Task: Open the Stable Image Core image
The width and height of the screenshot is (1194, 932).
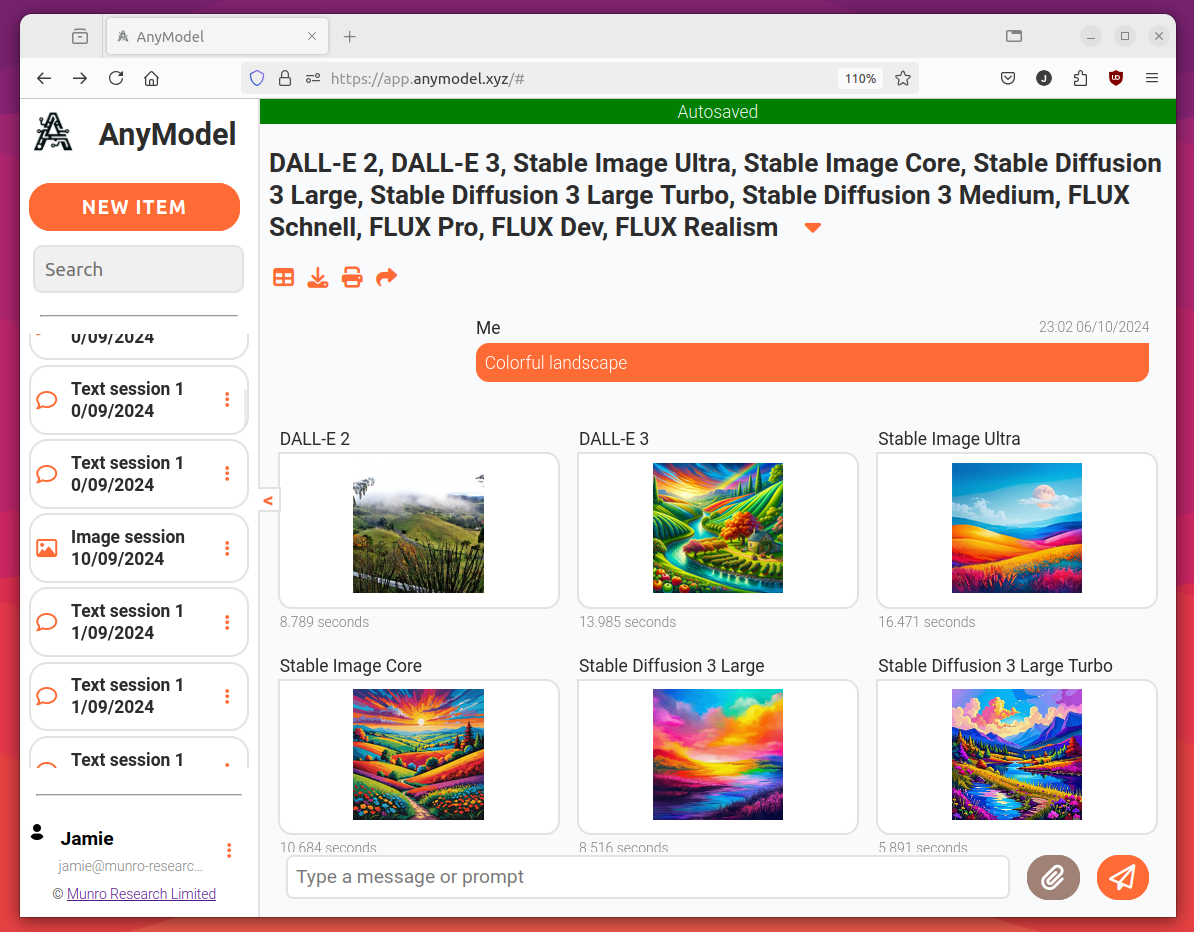Action: (419, 757)
